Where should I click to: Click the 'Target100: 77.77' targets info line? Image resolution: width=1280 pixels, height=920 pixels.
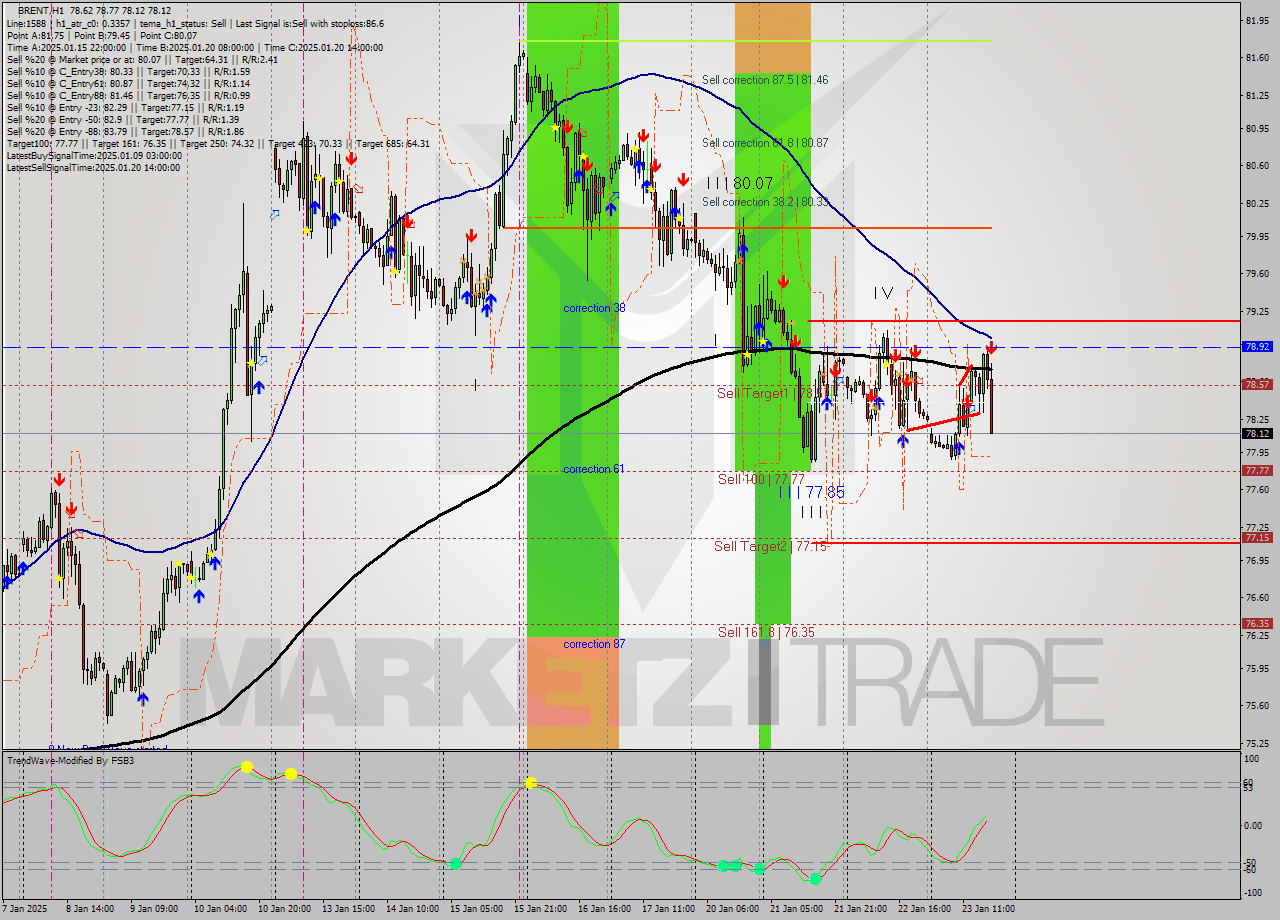click(x=218, y=144)
